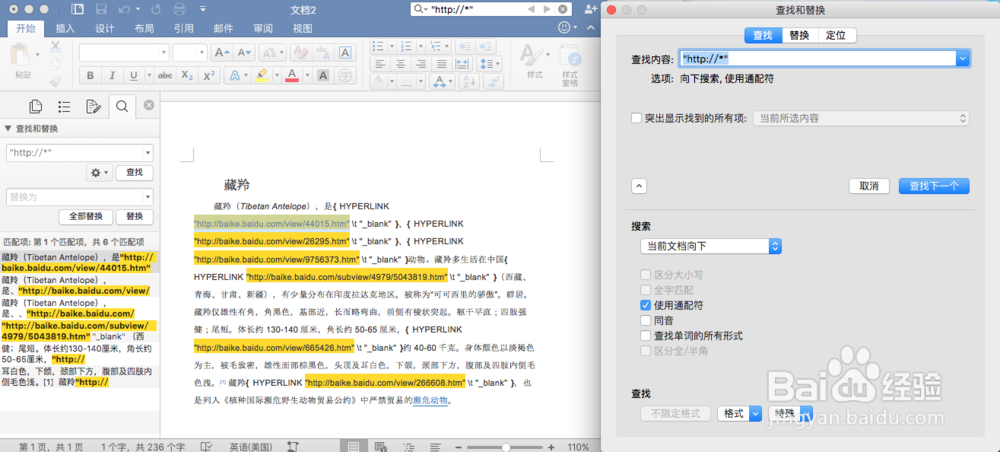Open the reviewing pane icon in sidebar
This screenshot has width=1000, height=452.
(x=93, y=106)
